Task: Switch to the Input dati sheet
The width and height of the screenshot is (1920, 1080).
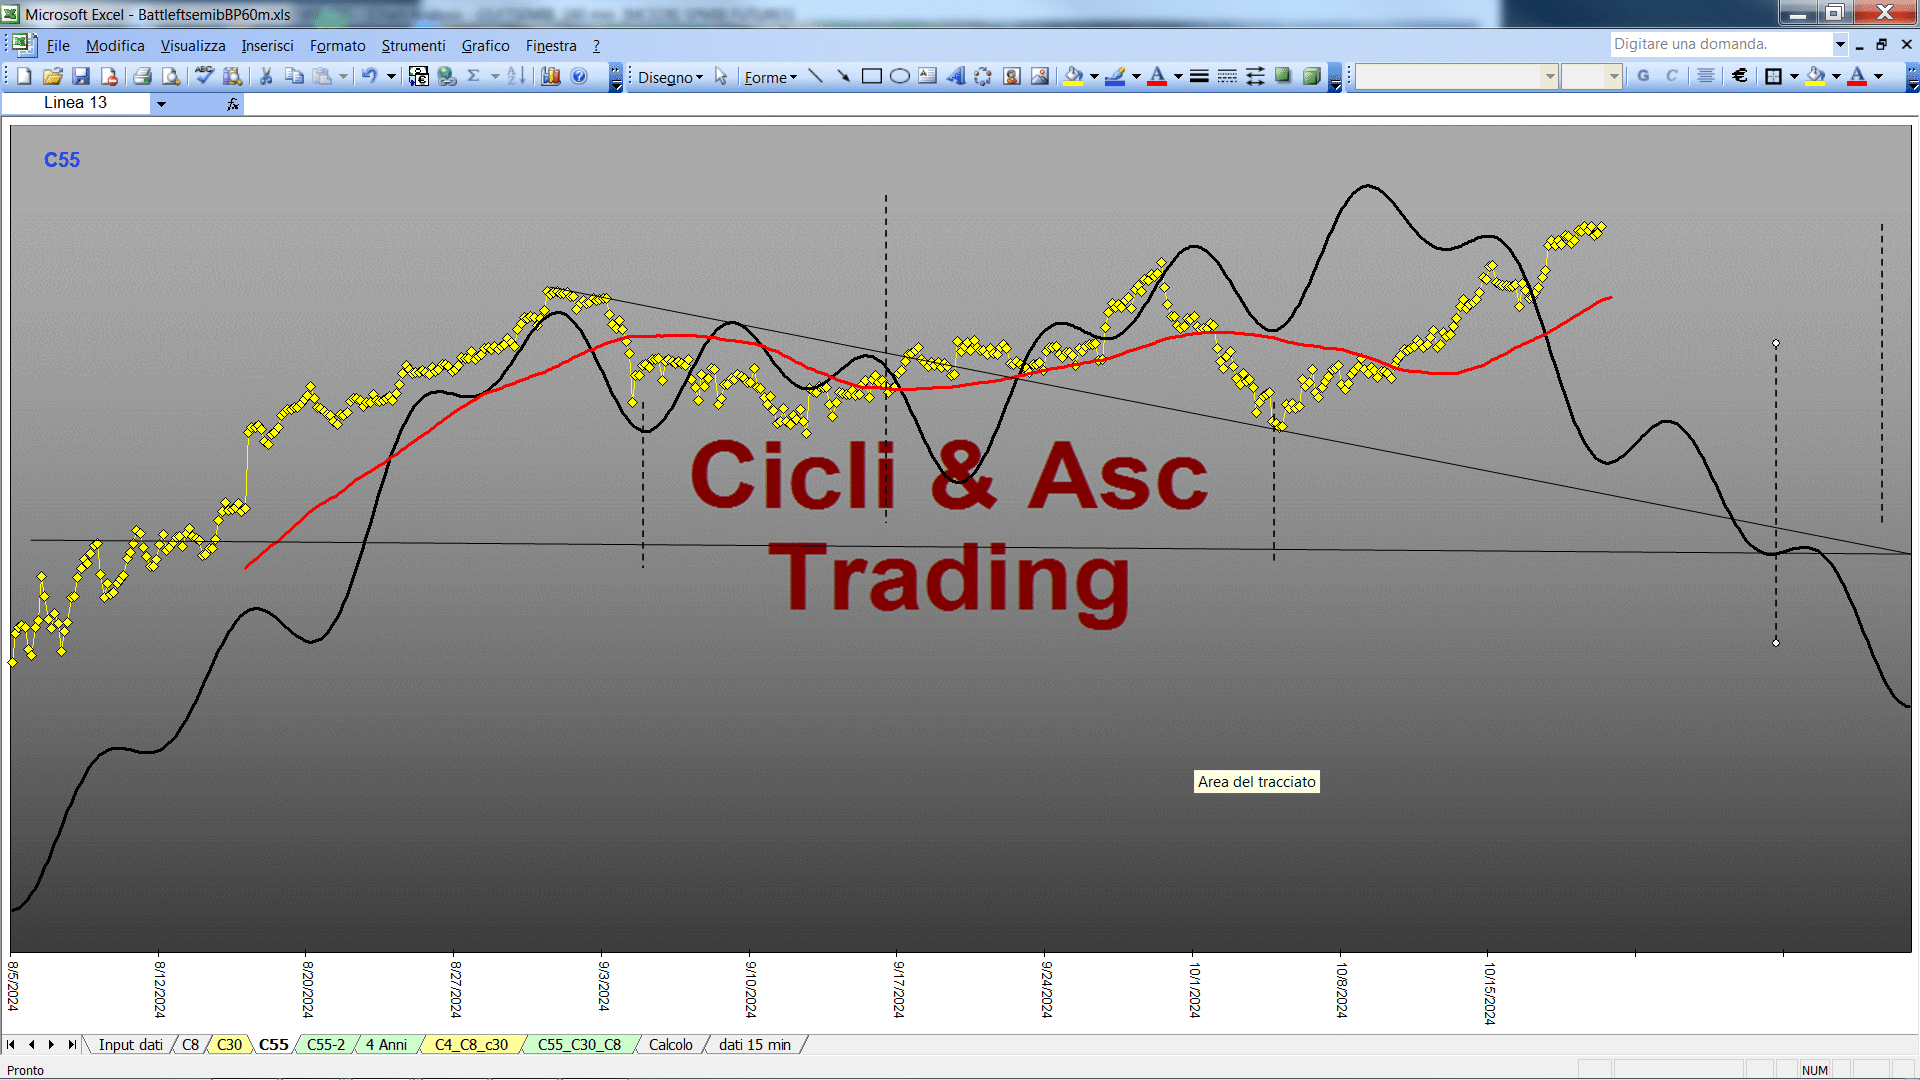Action: [130, 1044]
